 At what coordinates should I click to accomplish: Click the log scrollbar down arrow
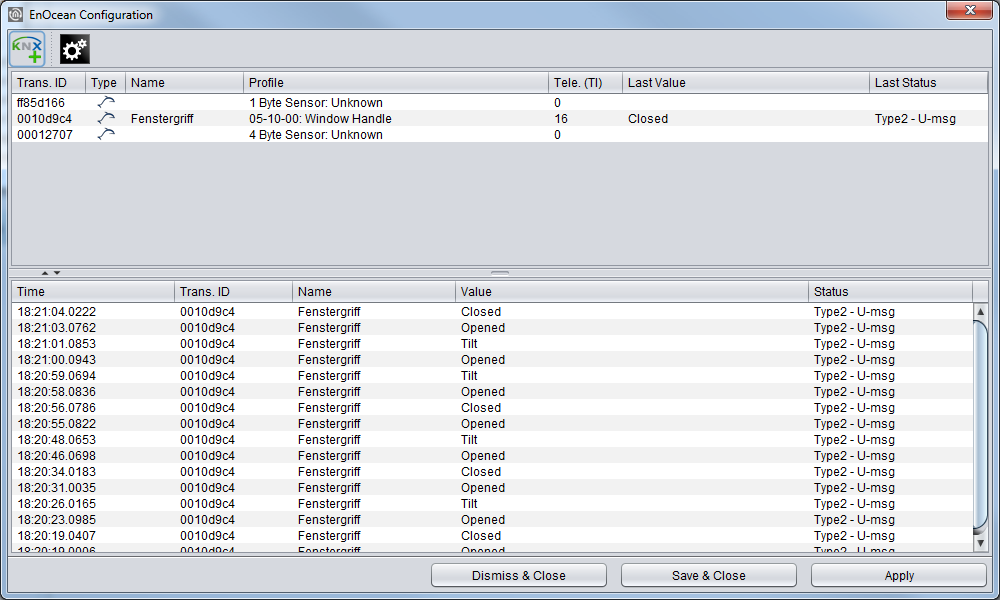point(980,543)
